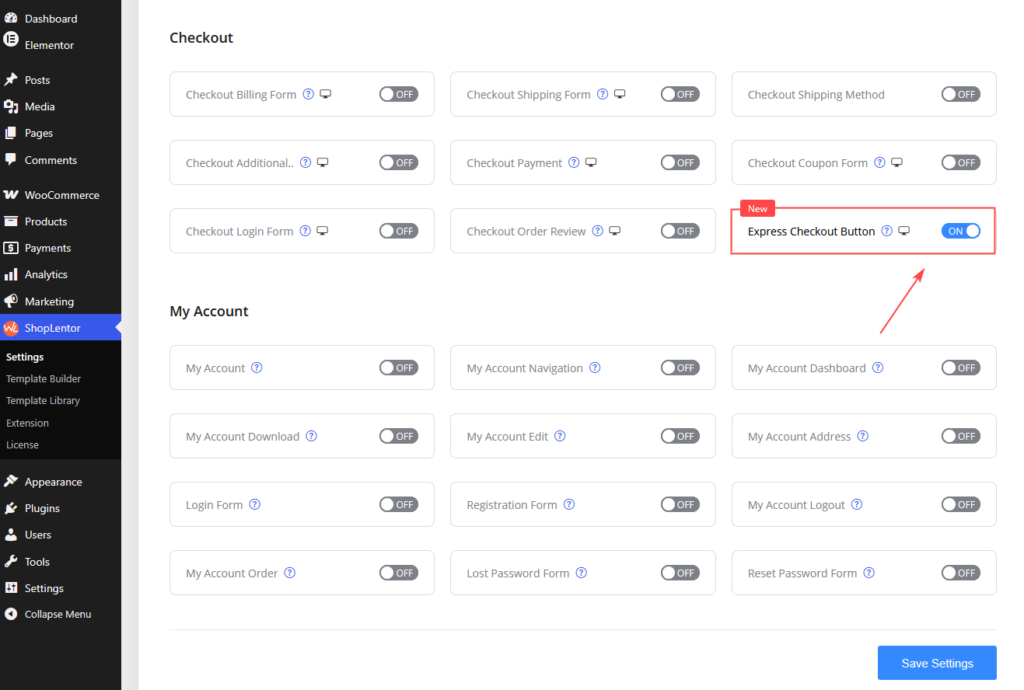Enable the Checkout Order Review toggle
This screenshot has width=1024, height=690.
click(680, 230)
